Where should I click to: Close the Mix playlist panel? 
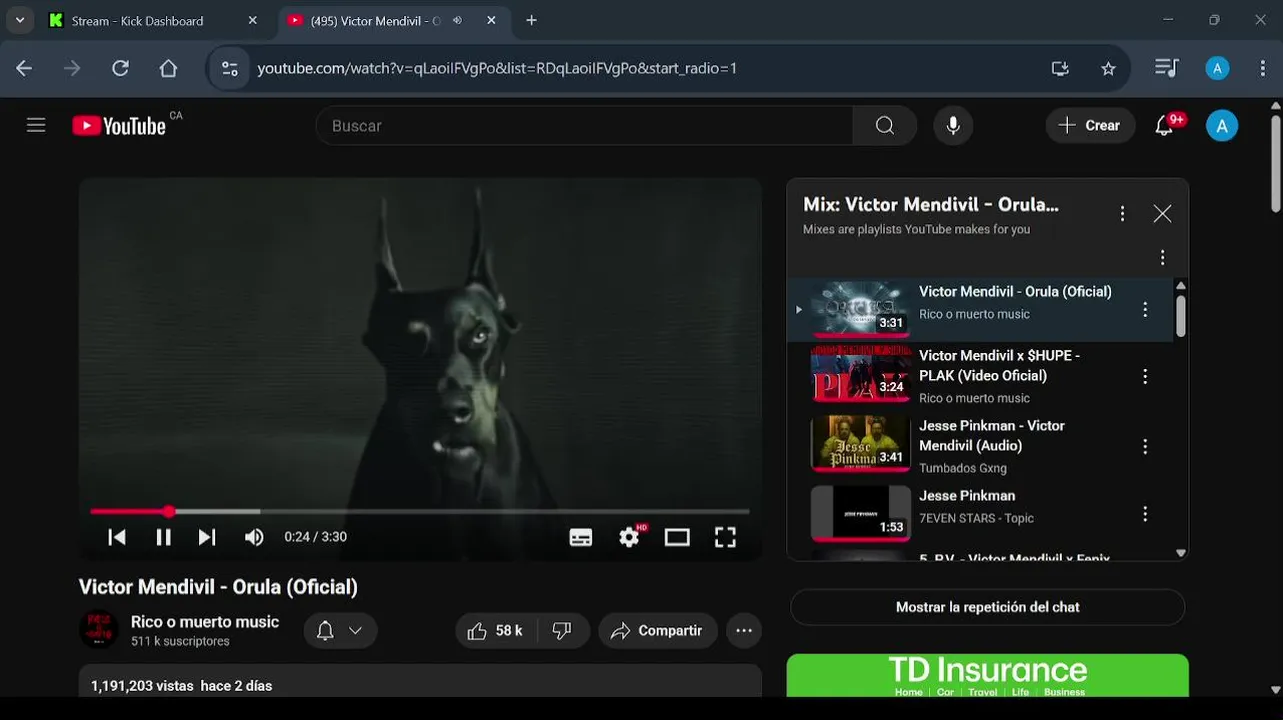point(1162,213)
